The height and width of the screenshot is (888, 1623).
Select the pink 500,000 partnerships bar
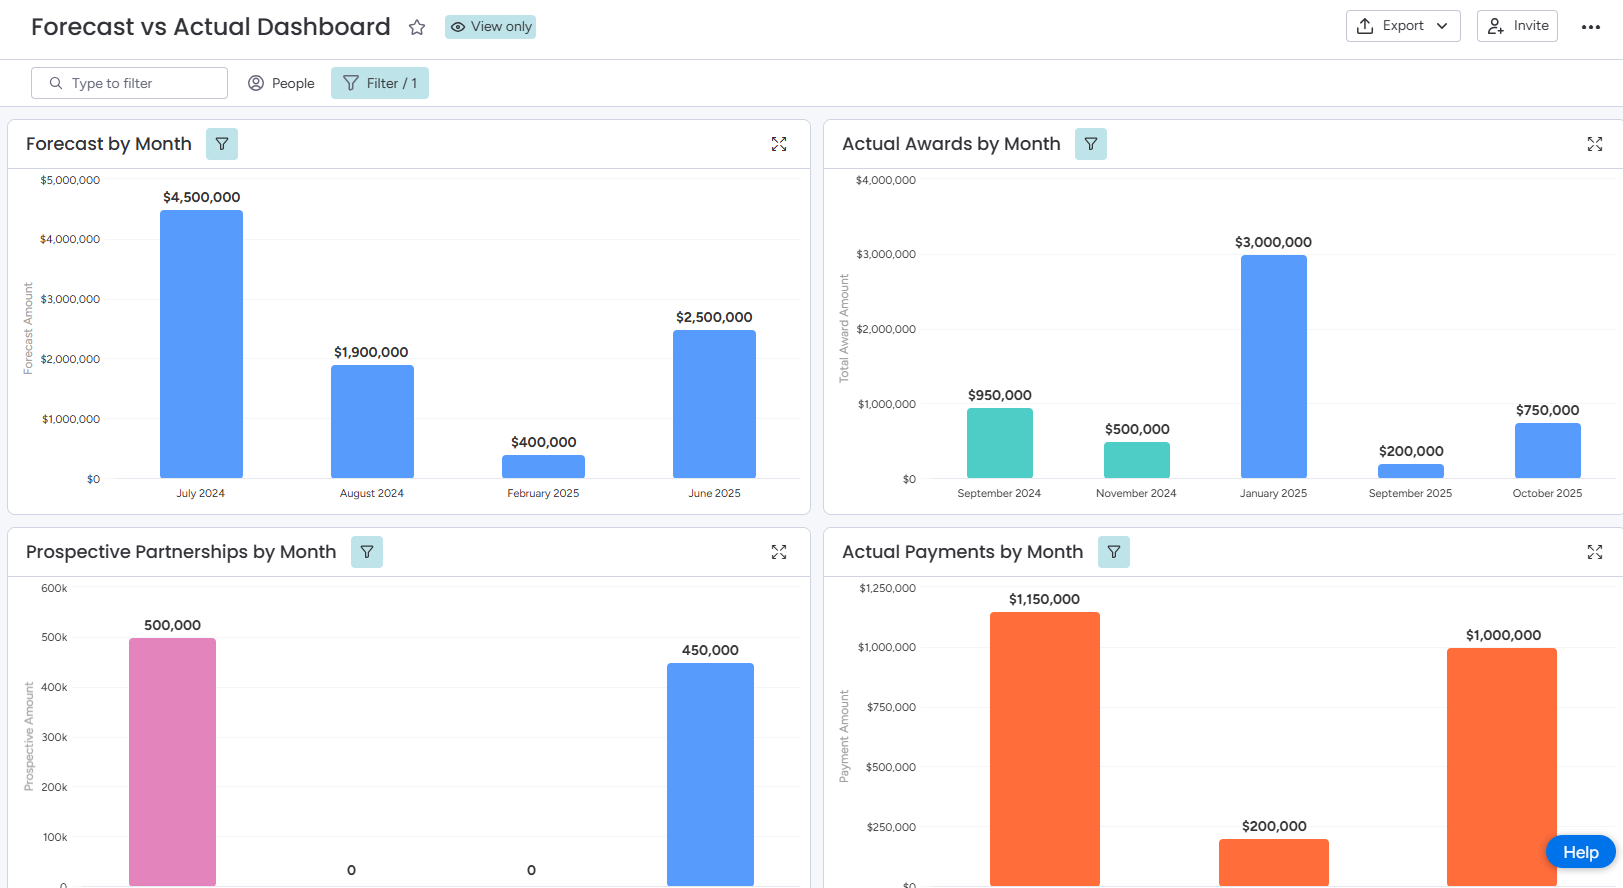(172, 760)
